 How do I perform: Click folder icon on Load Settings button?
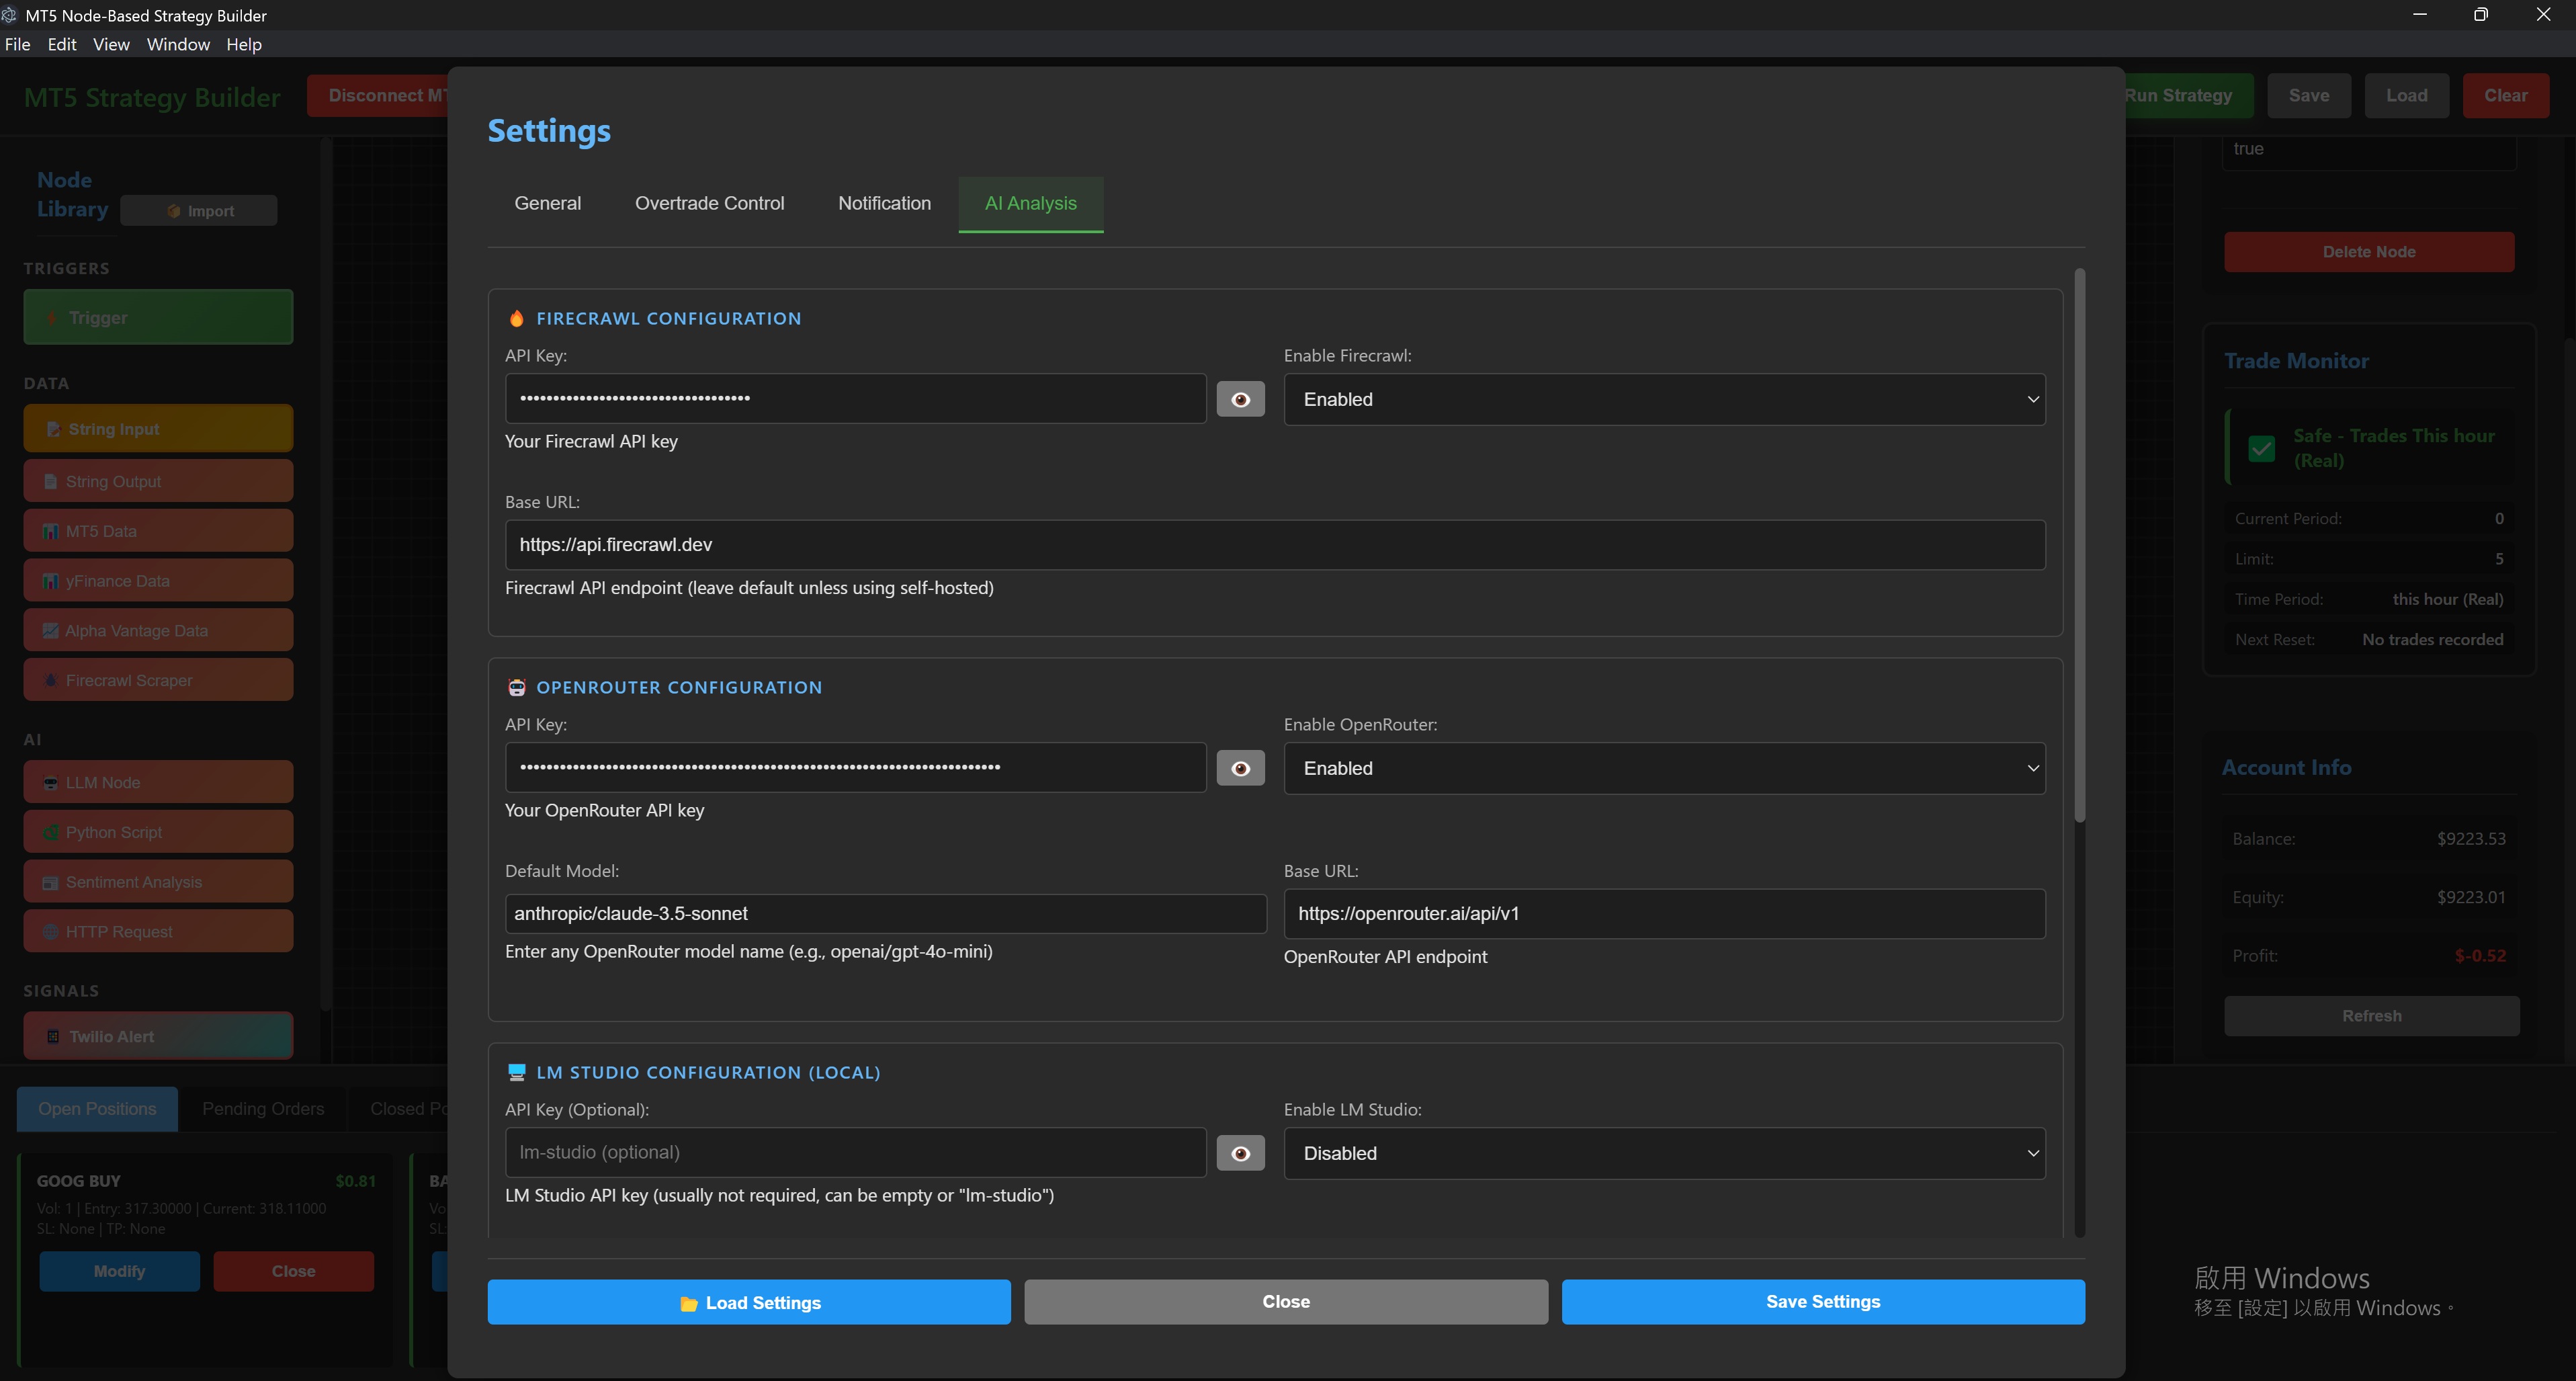tap(688, 1303)
